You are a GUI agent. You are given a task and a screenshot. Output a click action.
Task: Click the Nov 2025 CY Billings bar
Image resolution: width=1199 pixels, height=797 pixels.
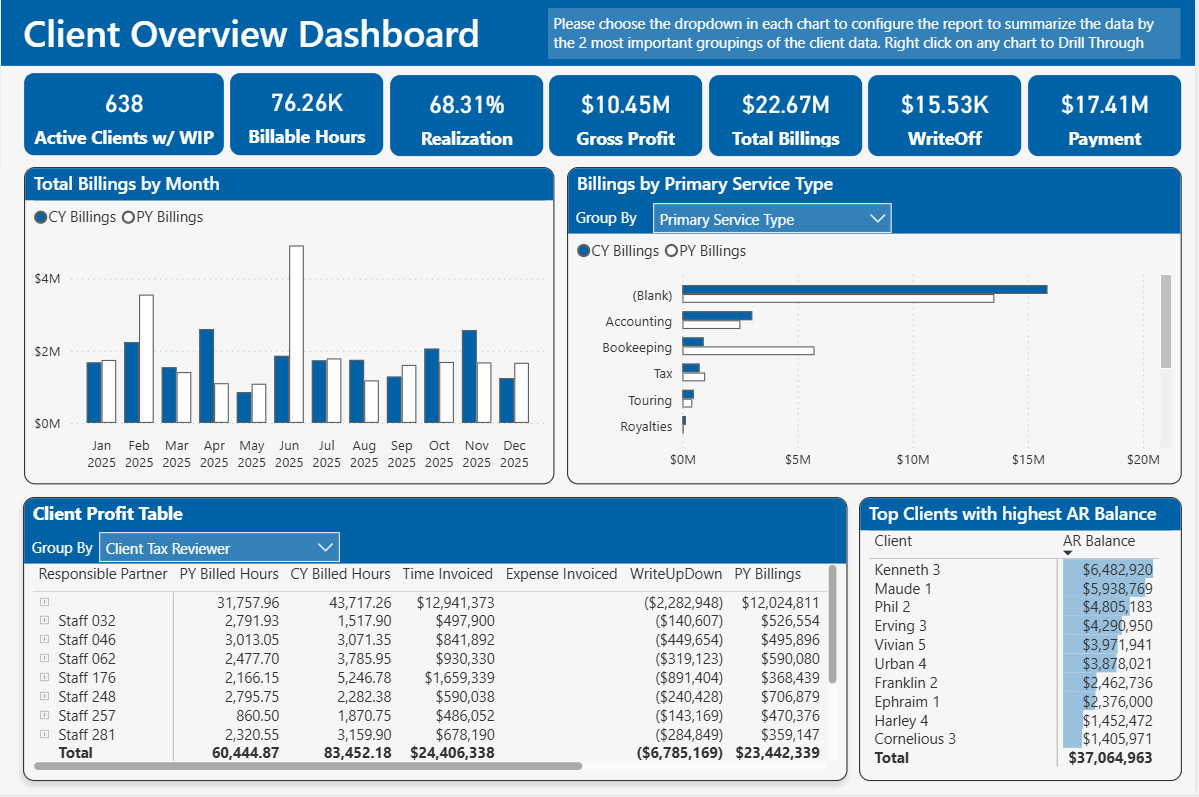[470, 376]
